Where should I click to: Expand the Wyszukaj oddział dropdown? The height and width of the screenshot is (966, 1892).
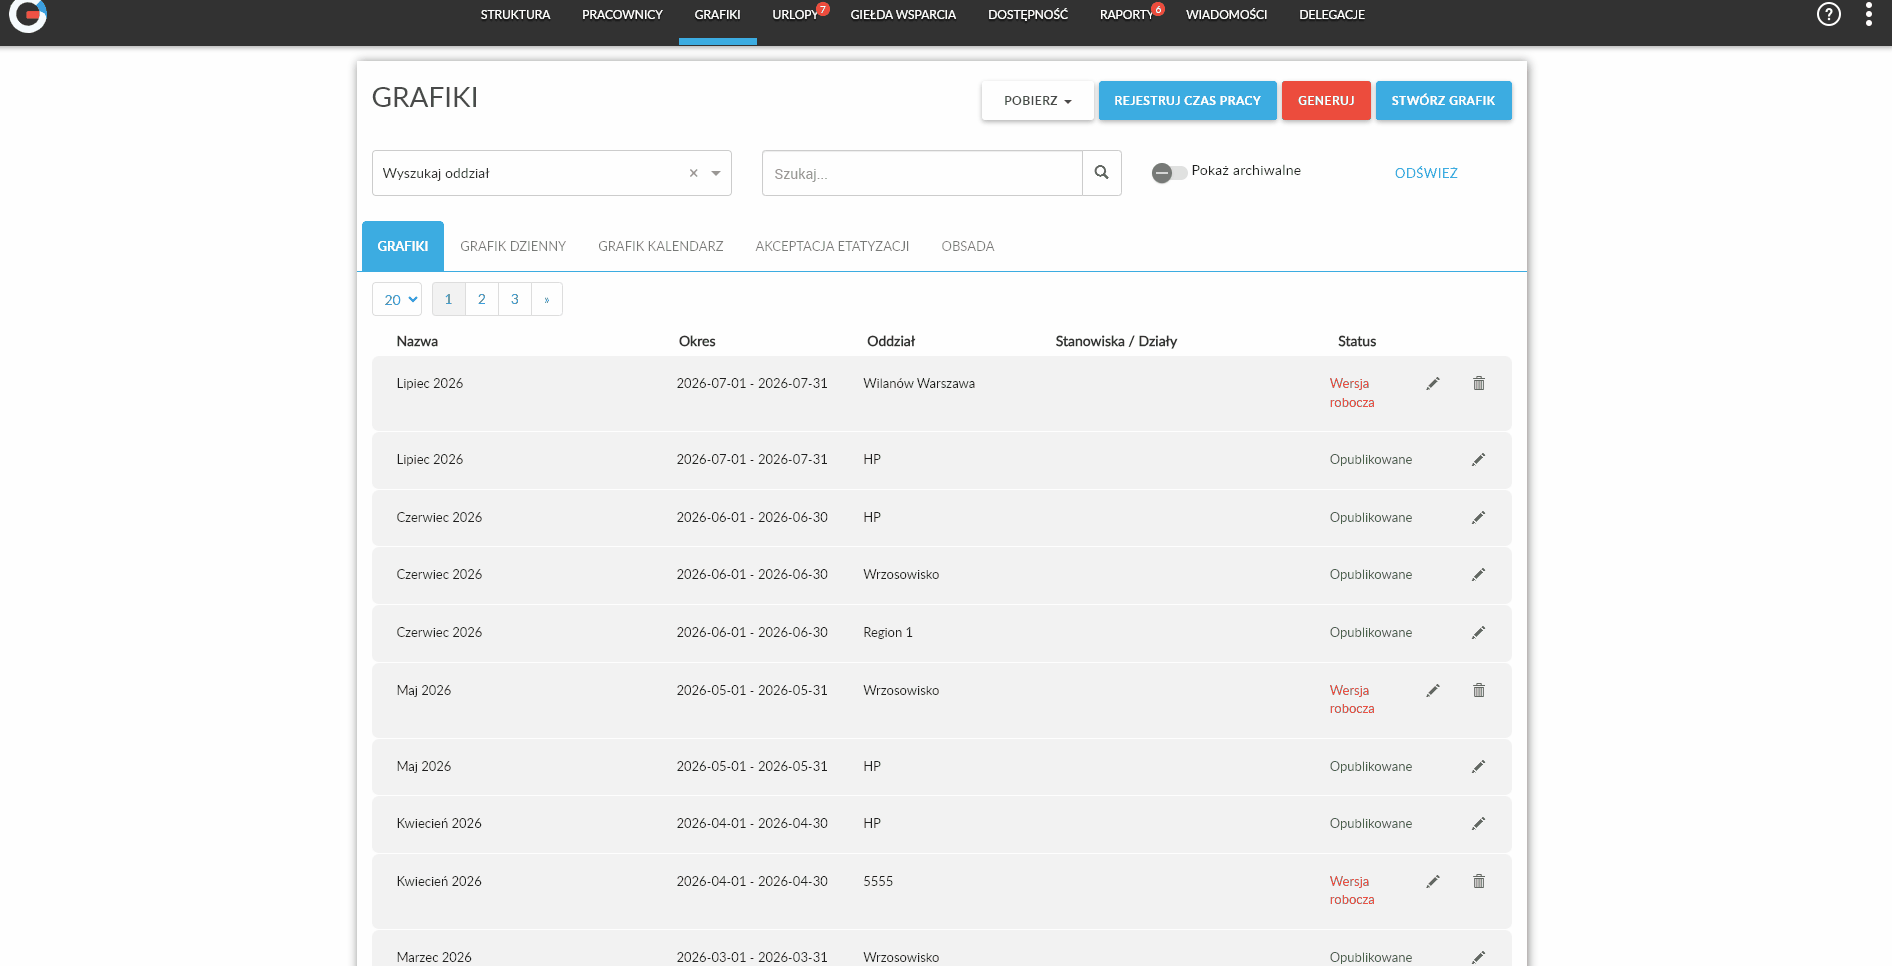pyautogui.click(x=716, y=173)
